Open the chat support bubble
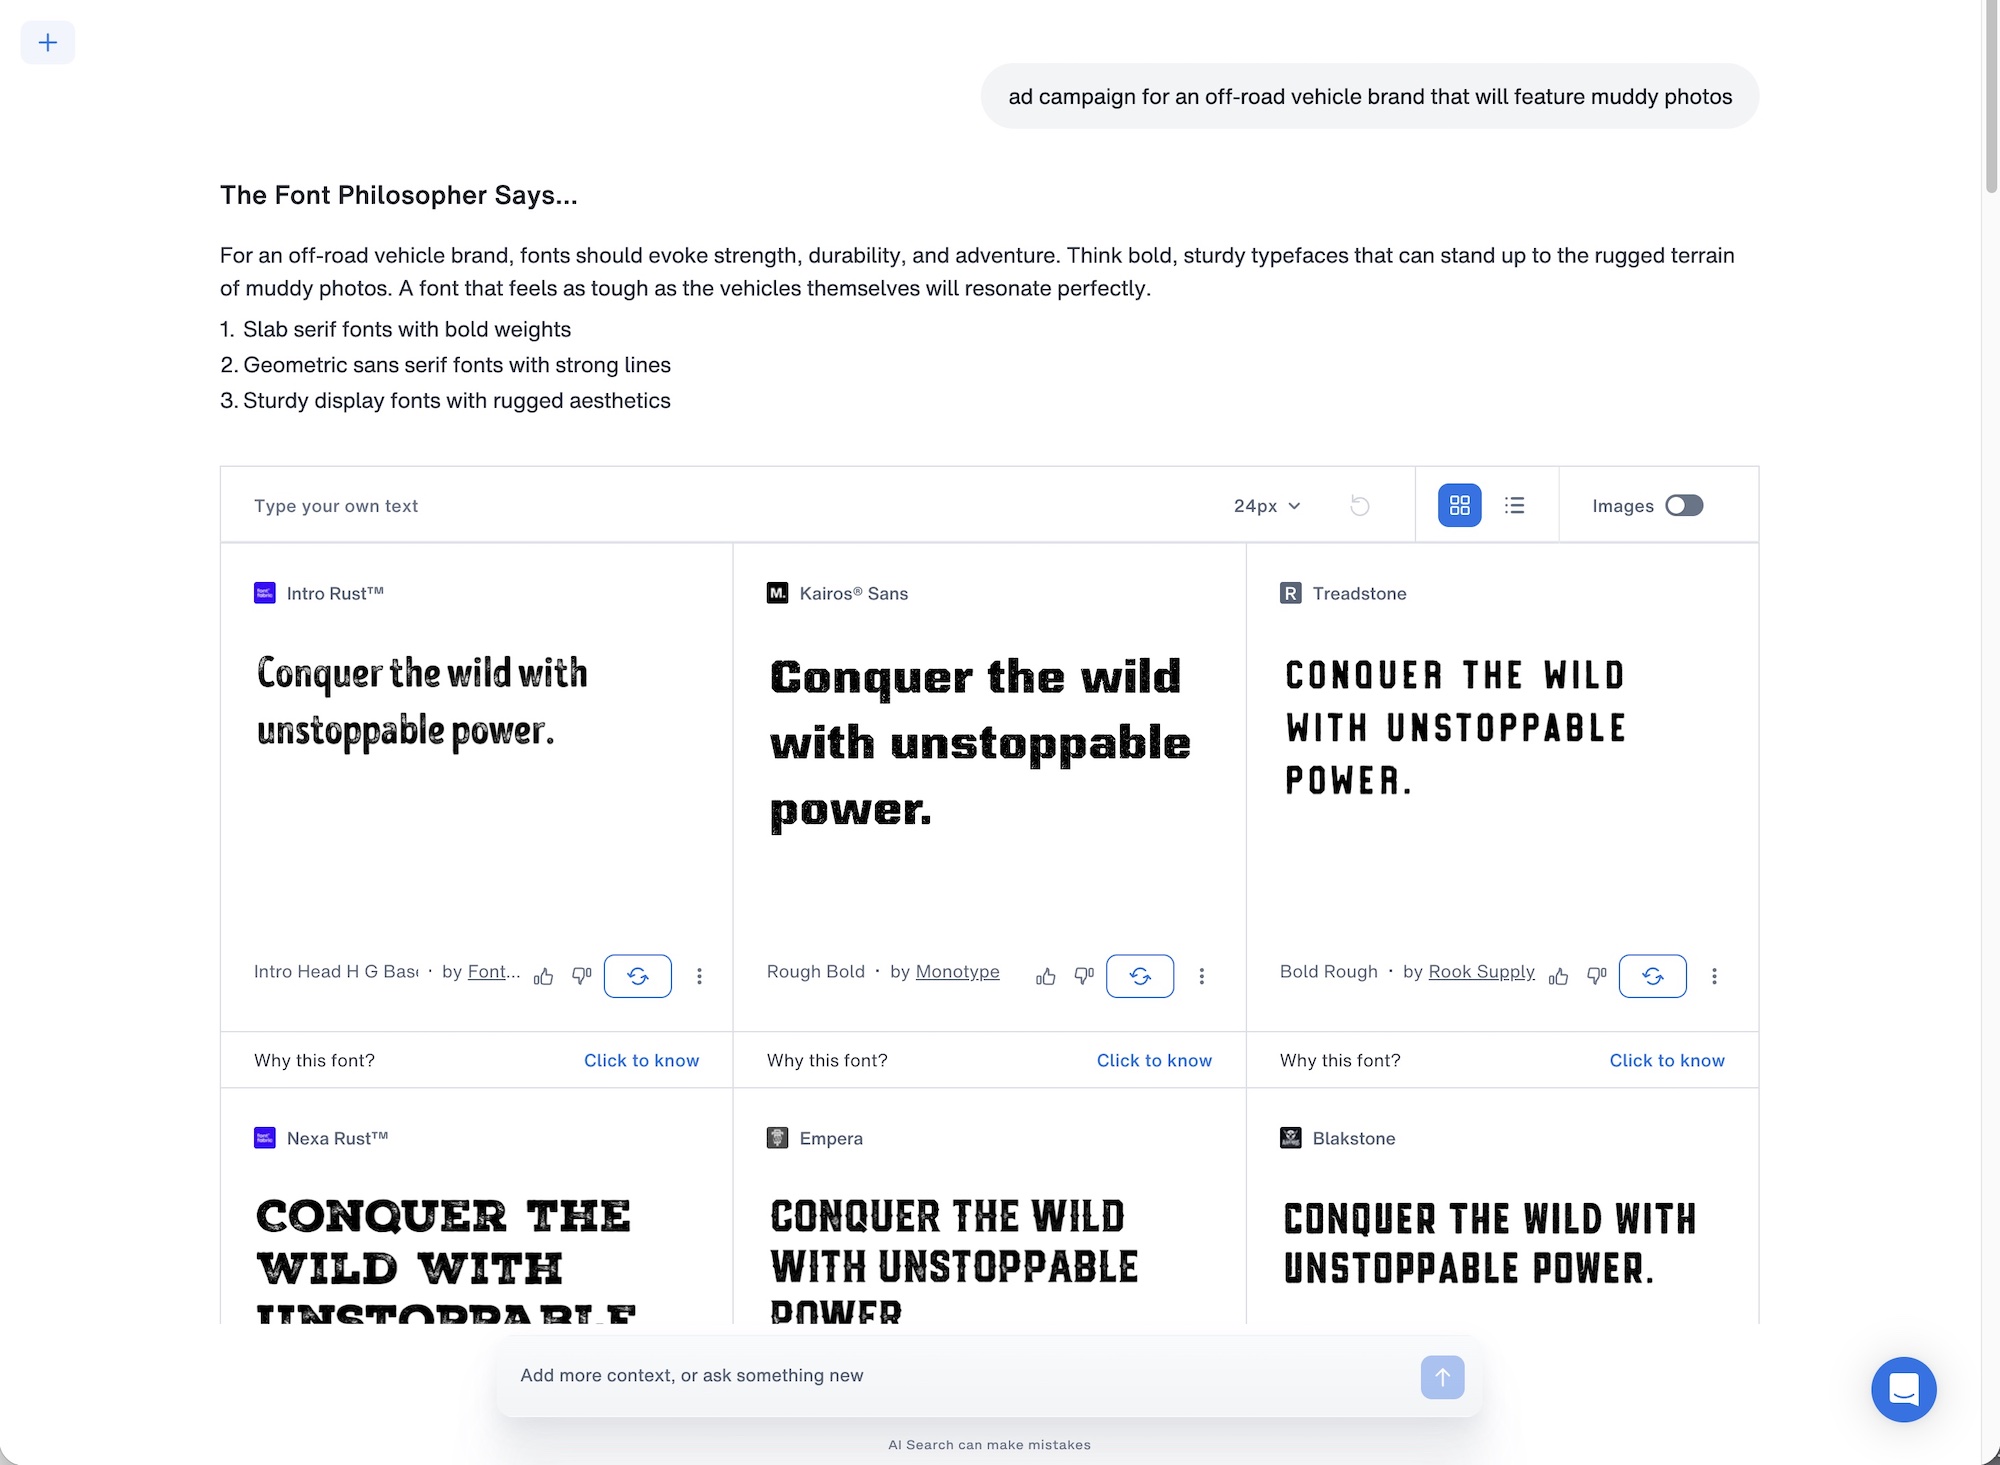The image size is (2000, 1465). (x=1903, y=1389)
